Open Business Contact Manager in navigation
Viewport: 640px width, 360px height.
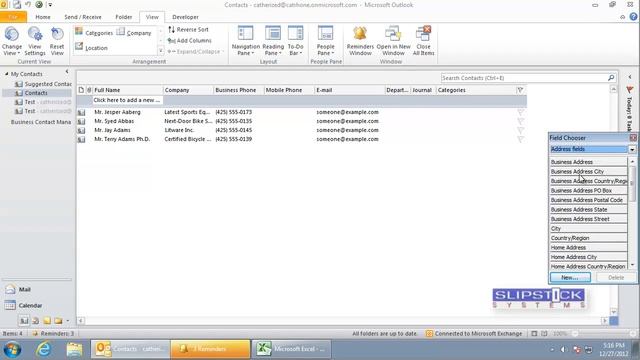(41, 122)
